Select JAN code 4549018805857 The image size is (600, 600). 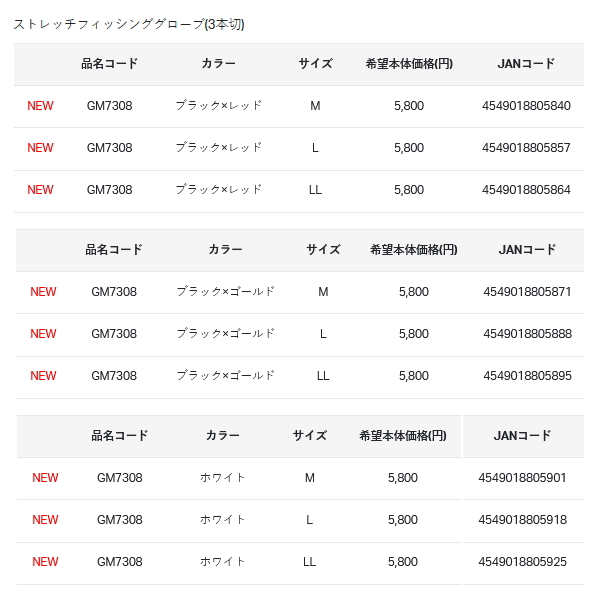click(526, 148)
